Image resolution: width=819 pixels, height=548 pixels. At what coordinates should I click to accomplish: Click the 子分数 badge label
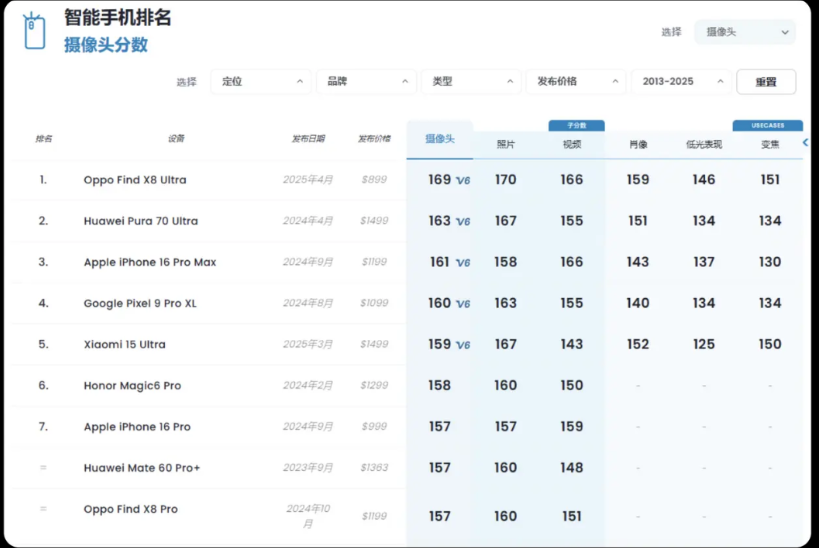(577, 125)
